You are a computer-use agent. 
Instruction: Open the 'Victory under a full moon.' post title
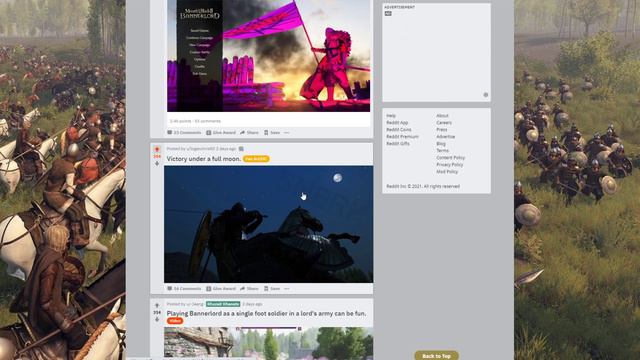click(x=204, y=159)
